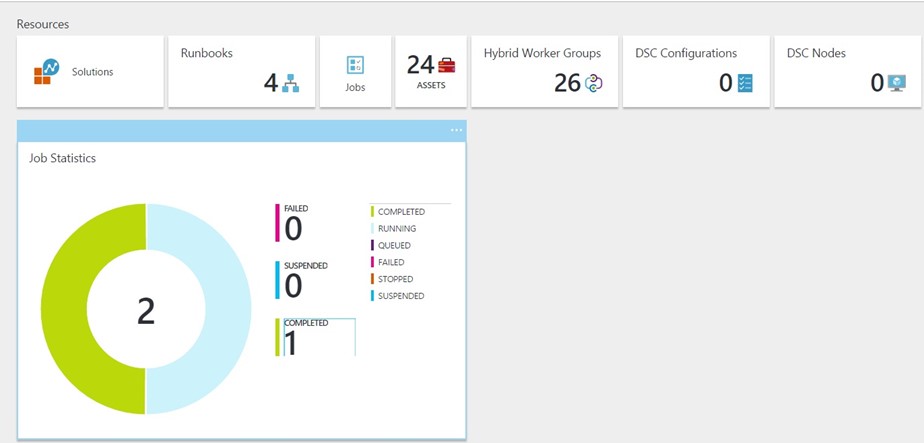Click the purple Queued legend swatch
Image resolution: width=924 pixels, height=443 pixels.
372,246
